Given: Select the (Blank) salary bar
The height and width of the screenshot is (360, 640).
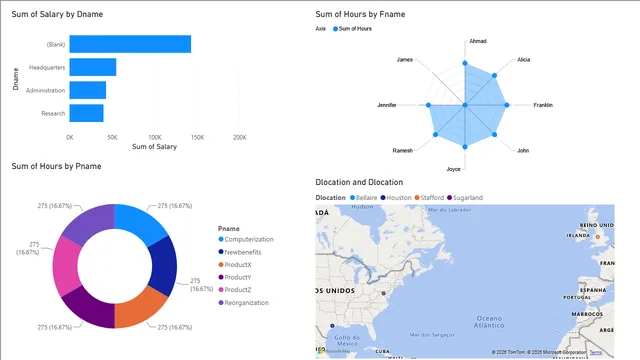Looking at the screenshot, I should click(x=130, y=44).
